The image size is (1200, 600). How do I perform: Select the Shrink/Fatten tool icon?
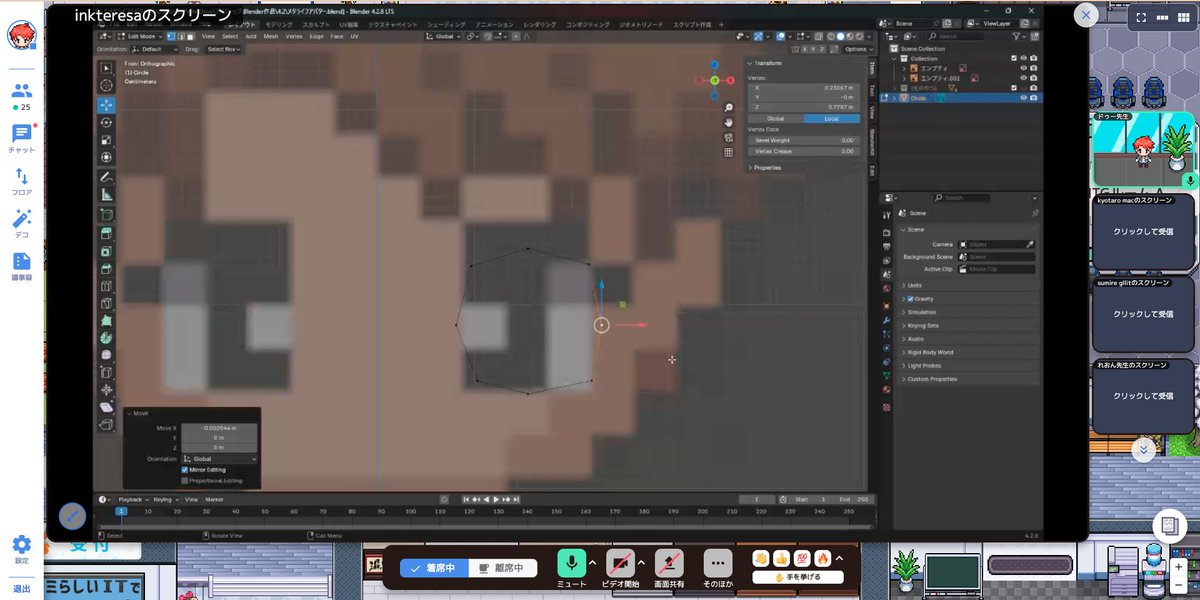[106, 389]
